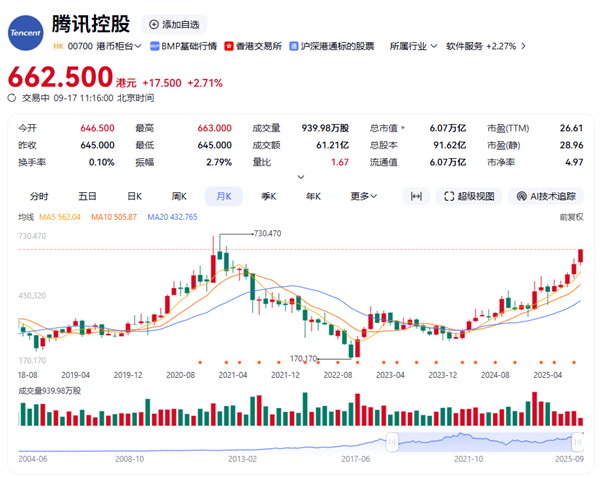The image size is (600, 478).
Task: Click the Tencent logo icon
Action: (24, 32)
